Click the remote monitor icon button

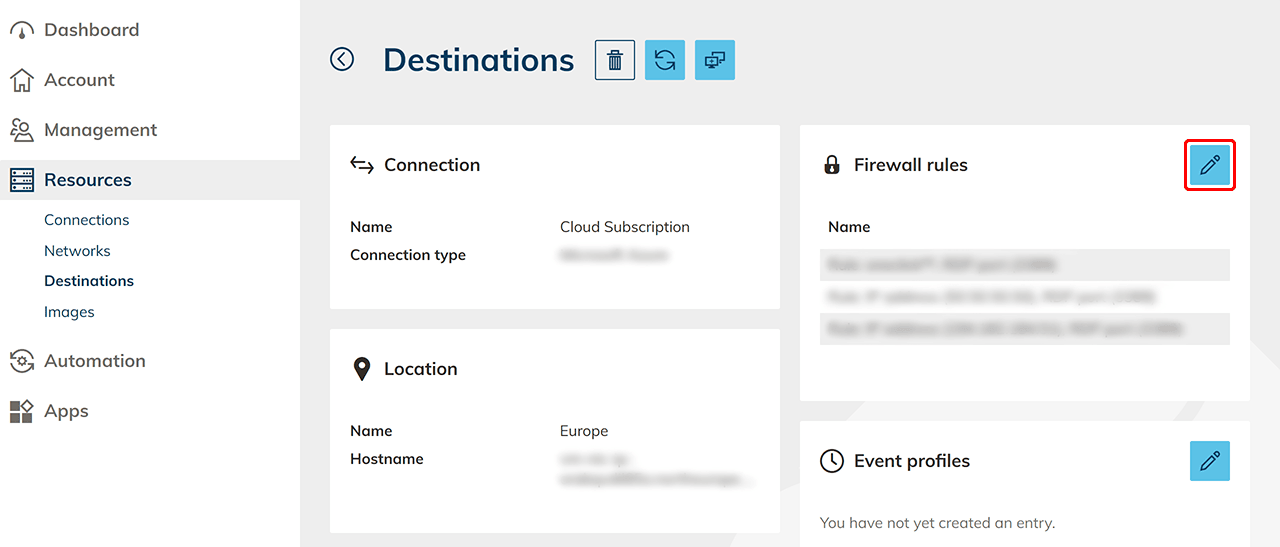(x=715, y=60)
